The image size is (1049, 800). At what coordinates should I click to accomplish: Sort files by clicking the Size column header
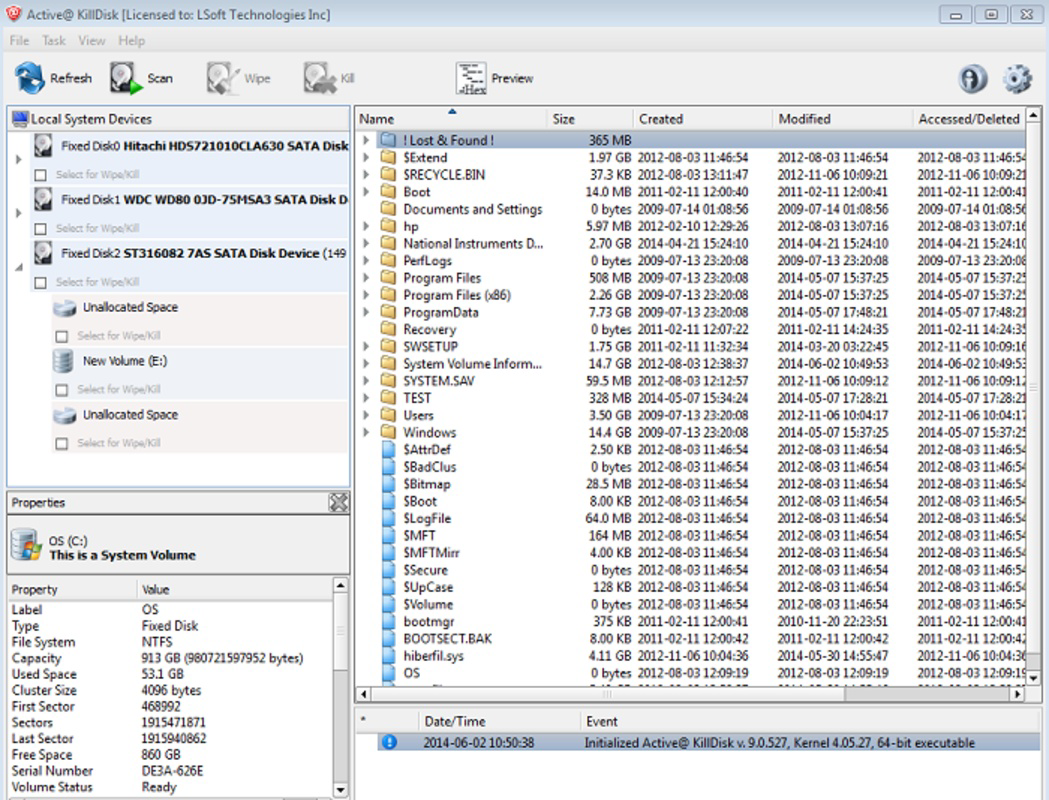pyautogui.click(x=562, y=118)
